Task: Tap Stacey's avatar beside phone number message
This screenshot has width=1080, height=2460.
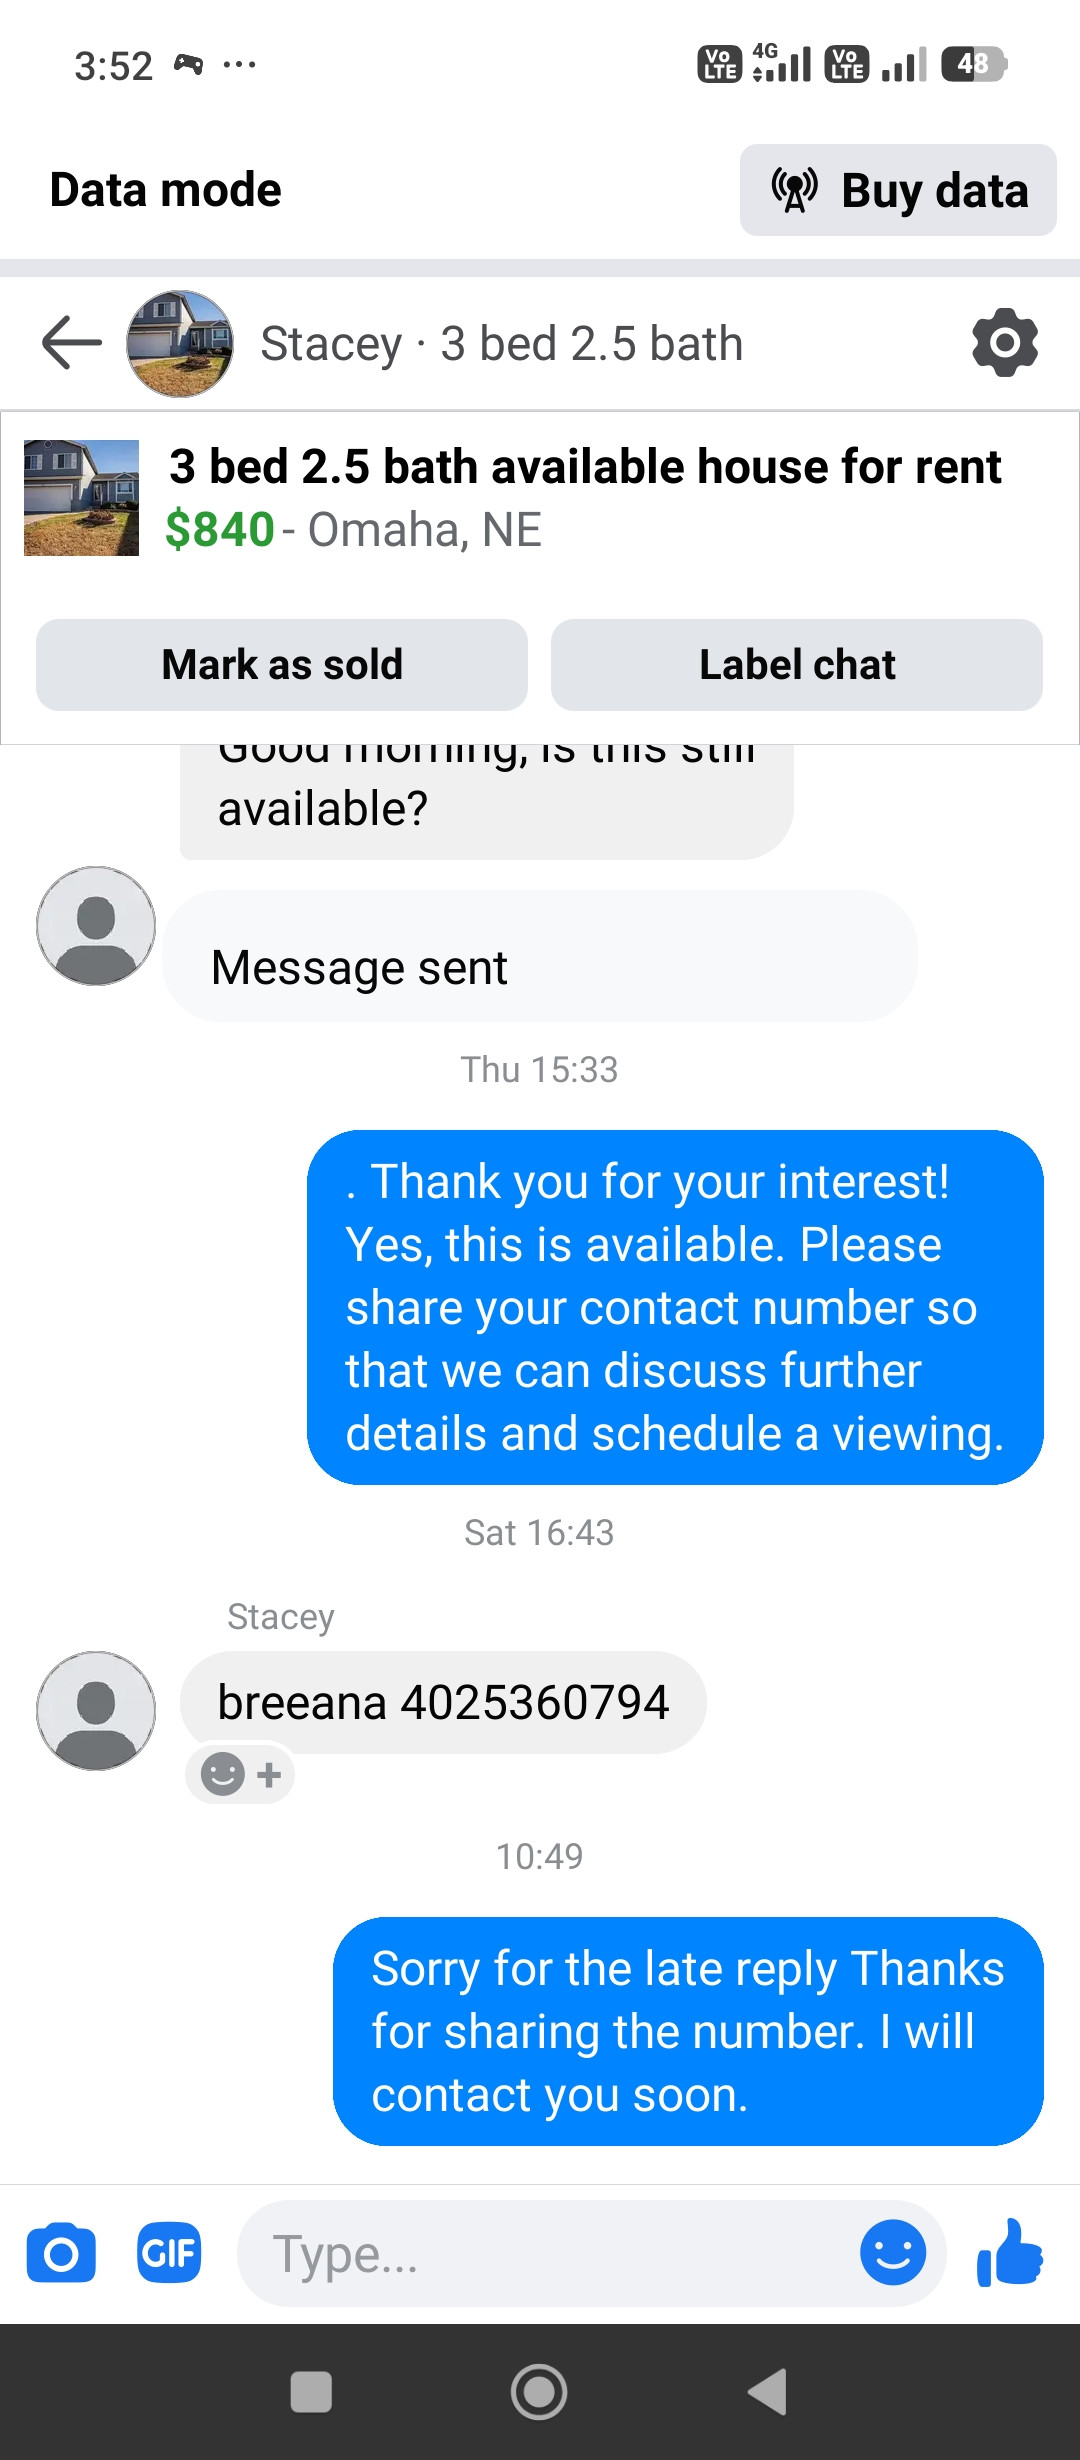Action: point(96,1710)
